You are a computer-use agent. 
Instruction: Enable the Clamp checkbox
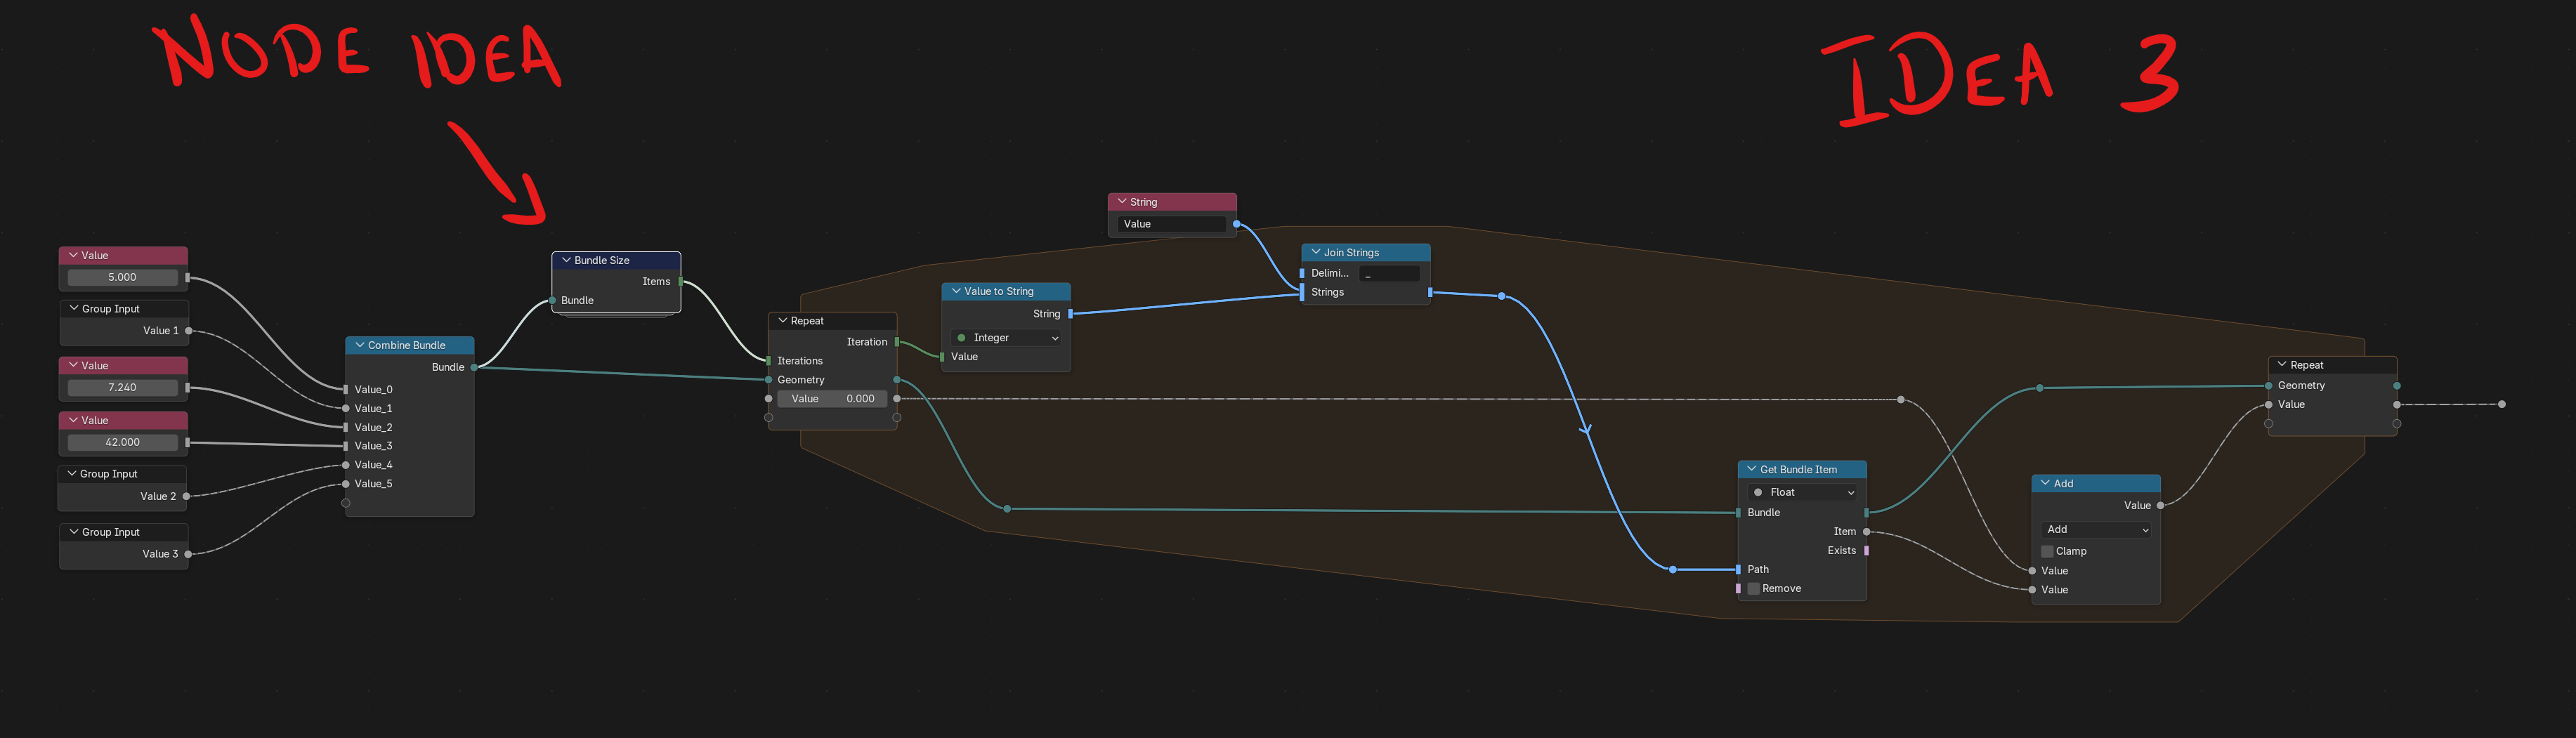pos(2047,551)
